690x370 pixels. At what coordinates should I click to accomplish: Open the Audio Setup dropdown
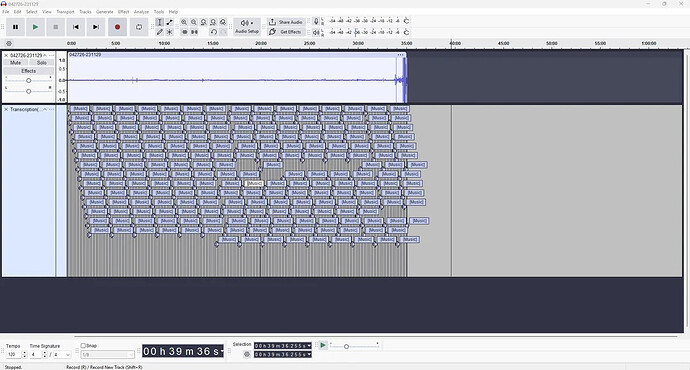pos(247,27)
